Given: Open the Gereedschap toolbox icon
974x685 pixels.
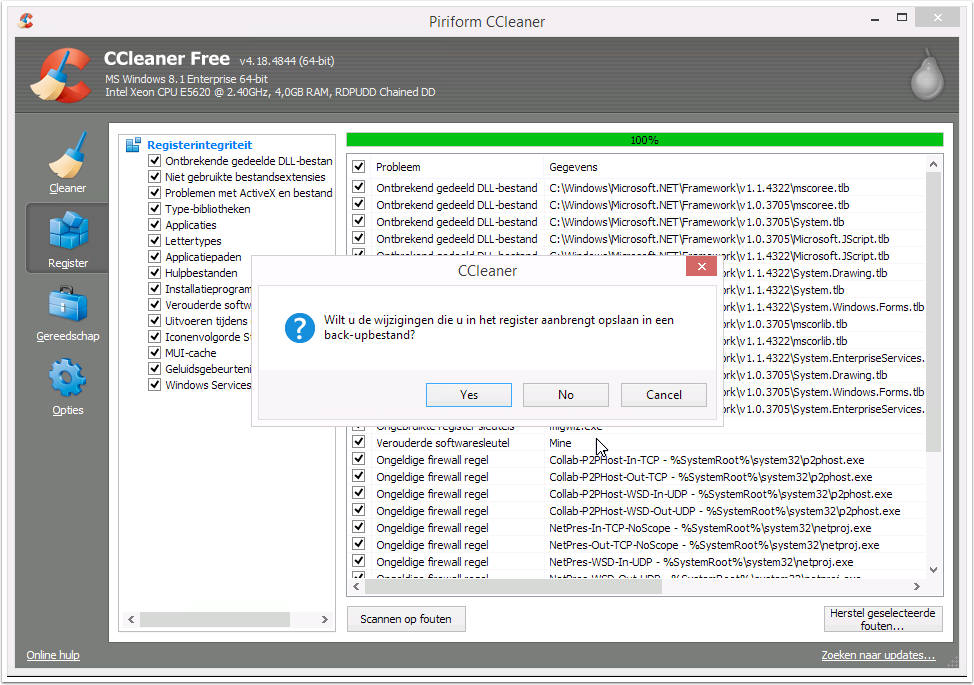Looking at the screenshot, I should [67, 304].
